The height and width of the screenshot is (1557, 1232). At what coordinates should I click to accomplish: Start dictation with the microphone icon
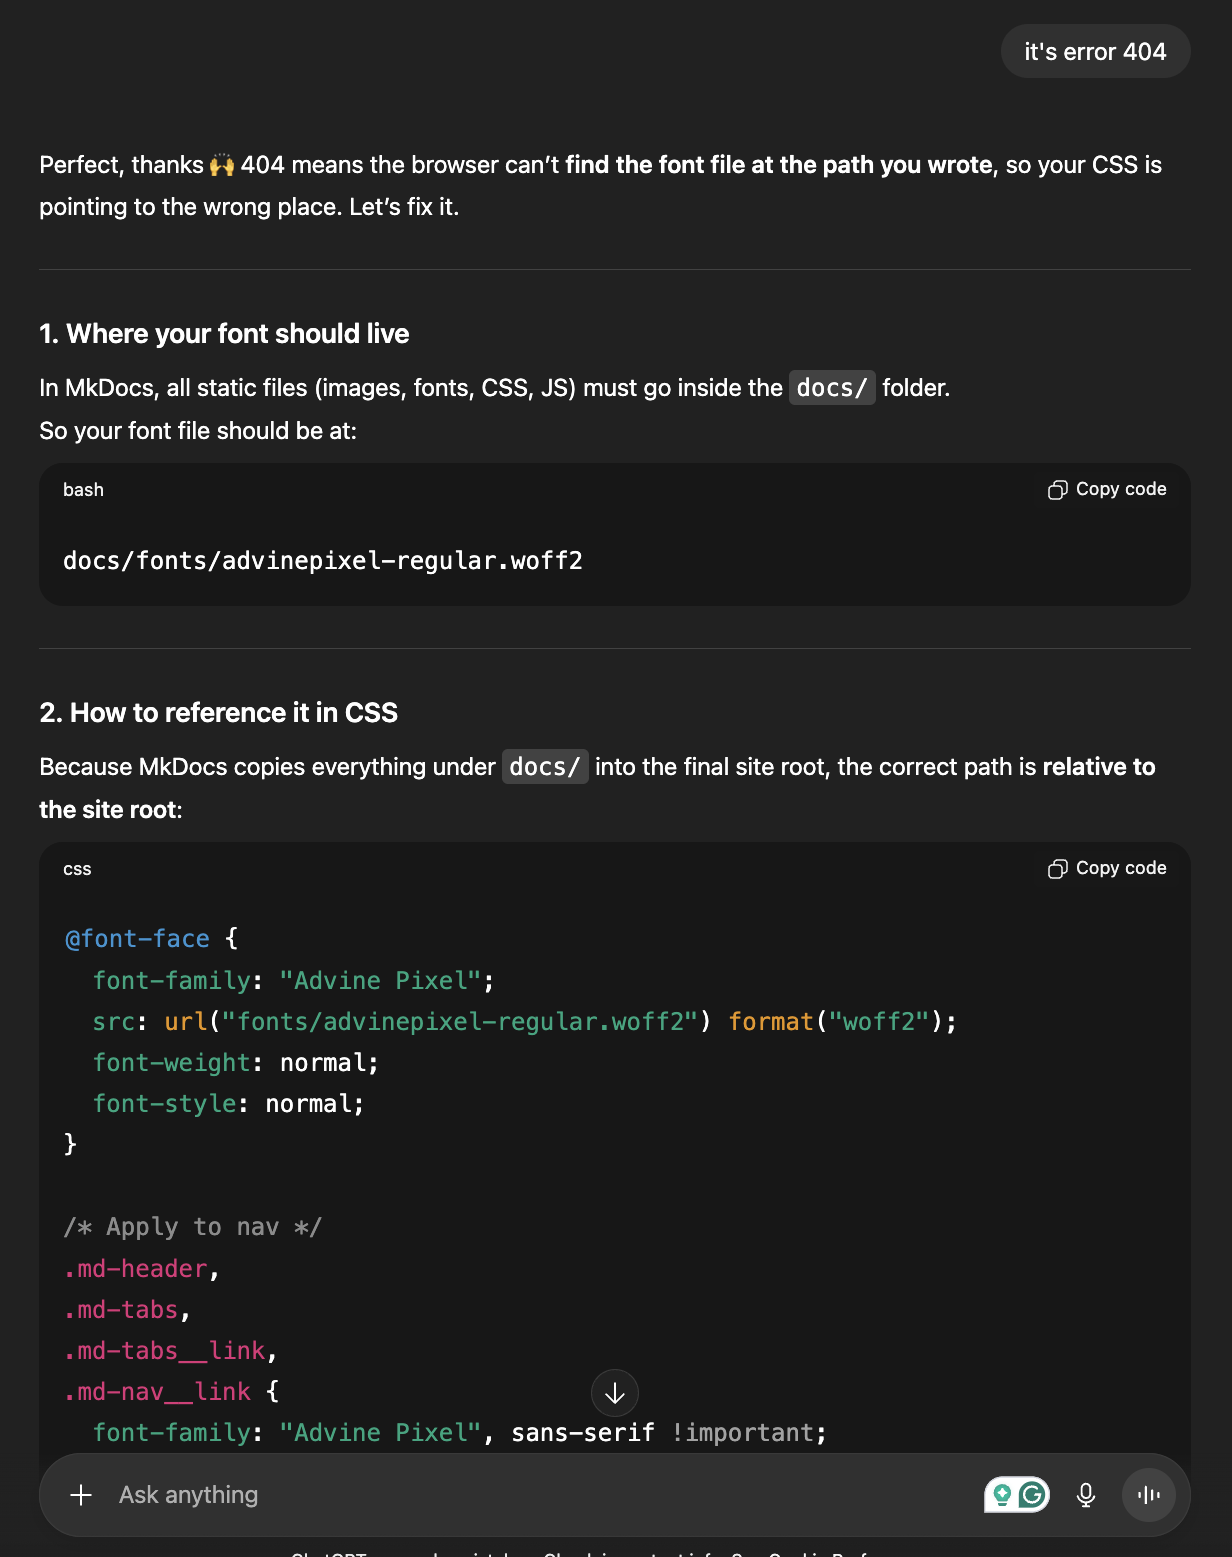coord(1086,1495)
